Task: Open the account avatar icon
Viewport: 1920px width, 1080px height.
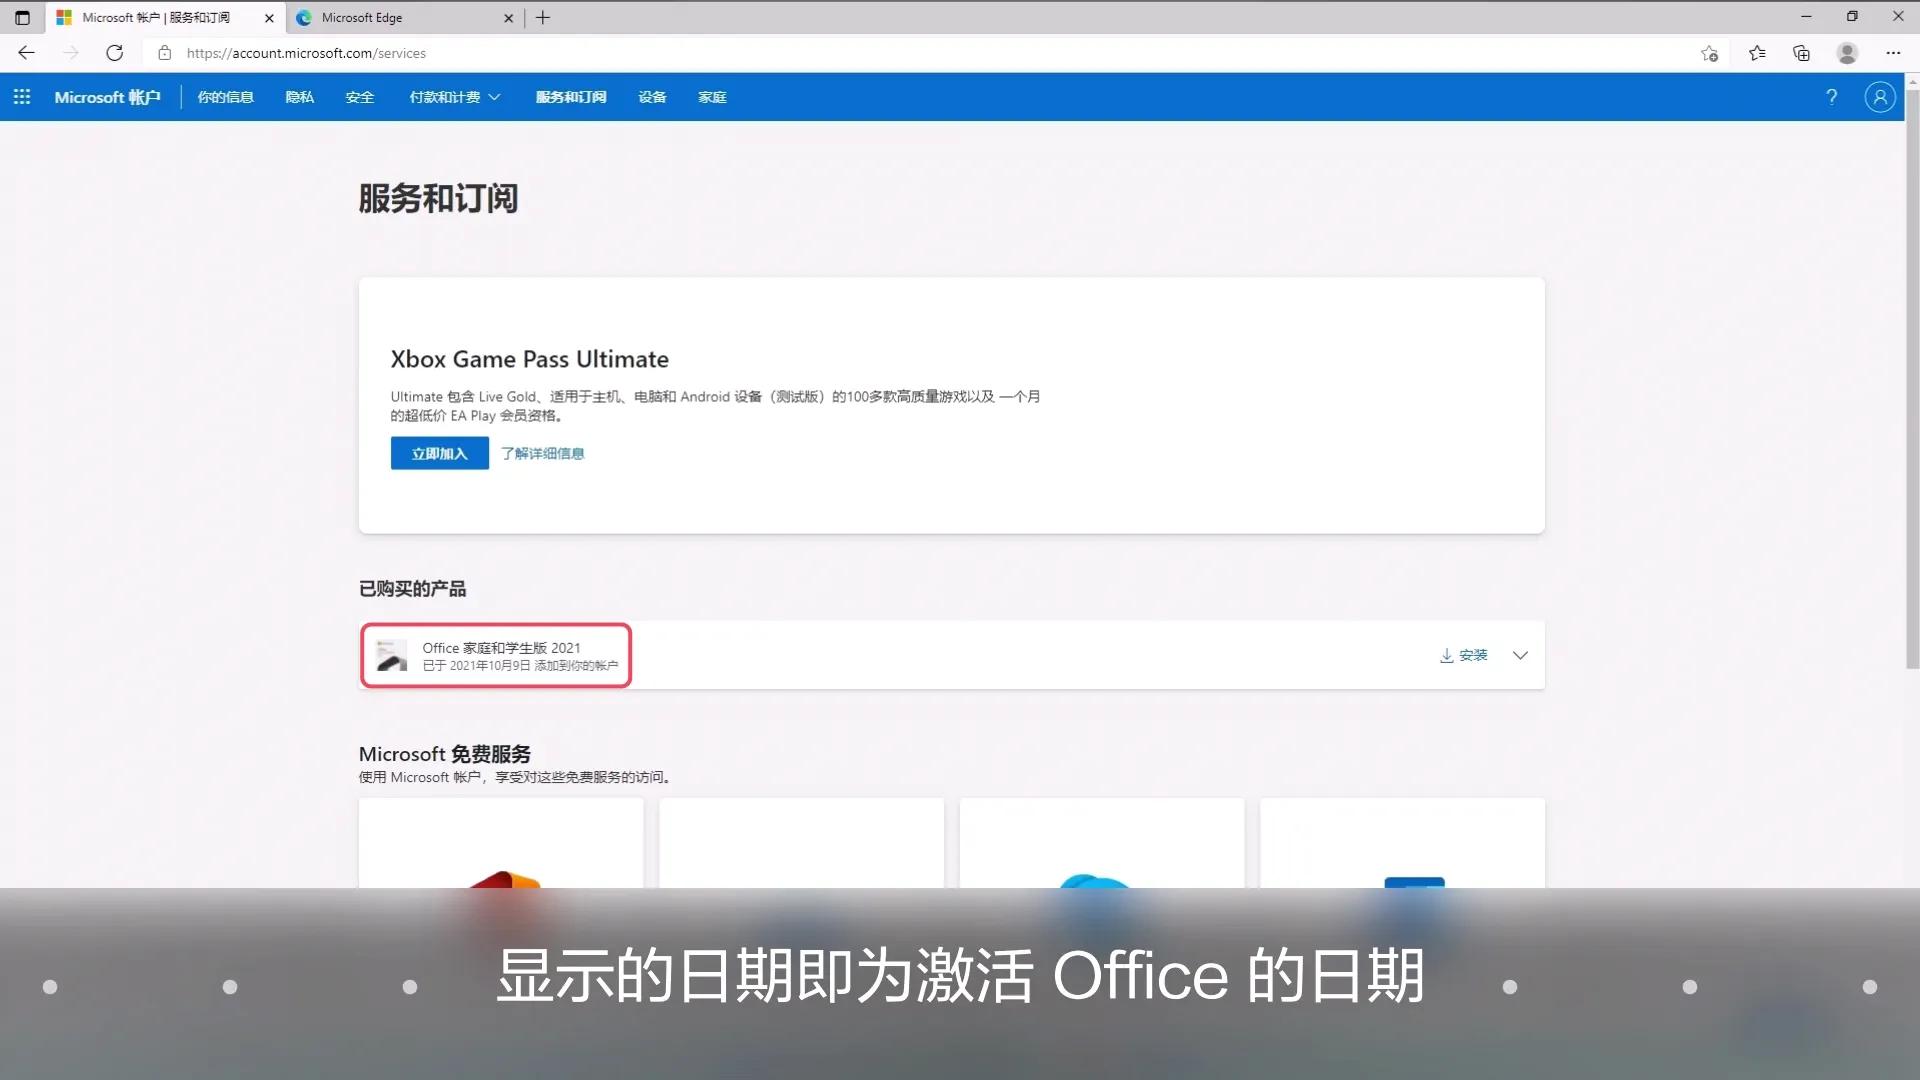Action: [x=1879, y=96]
